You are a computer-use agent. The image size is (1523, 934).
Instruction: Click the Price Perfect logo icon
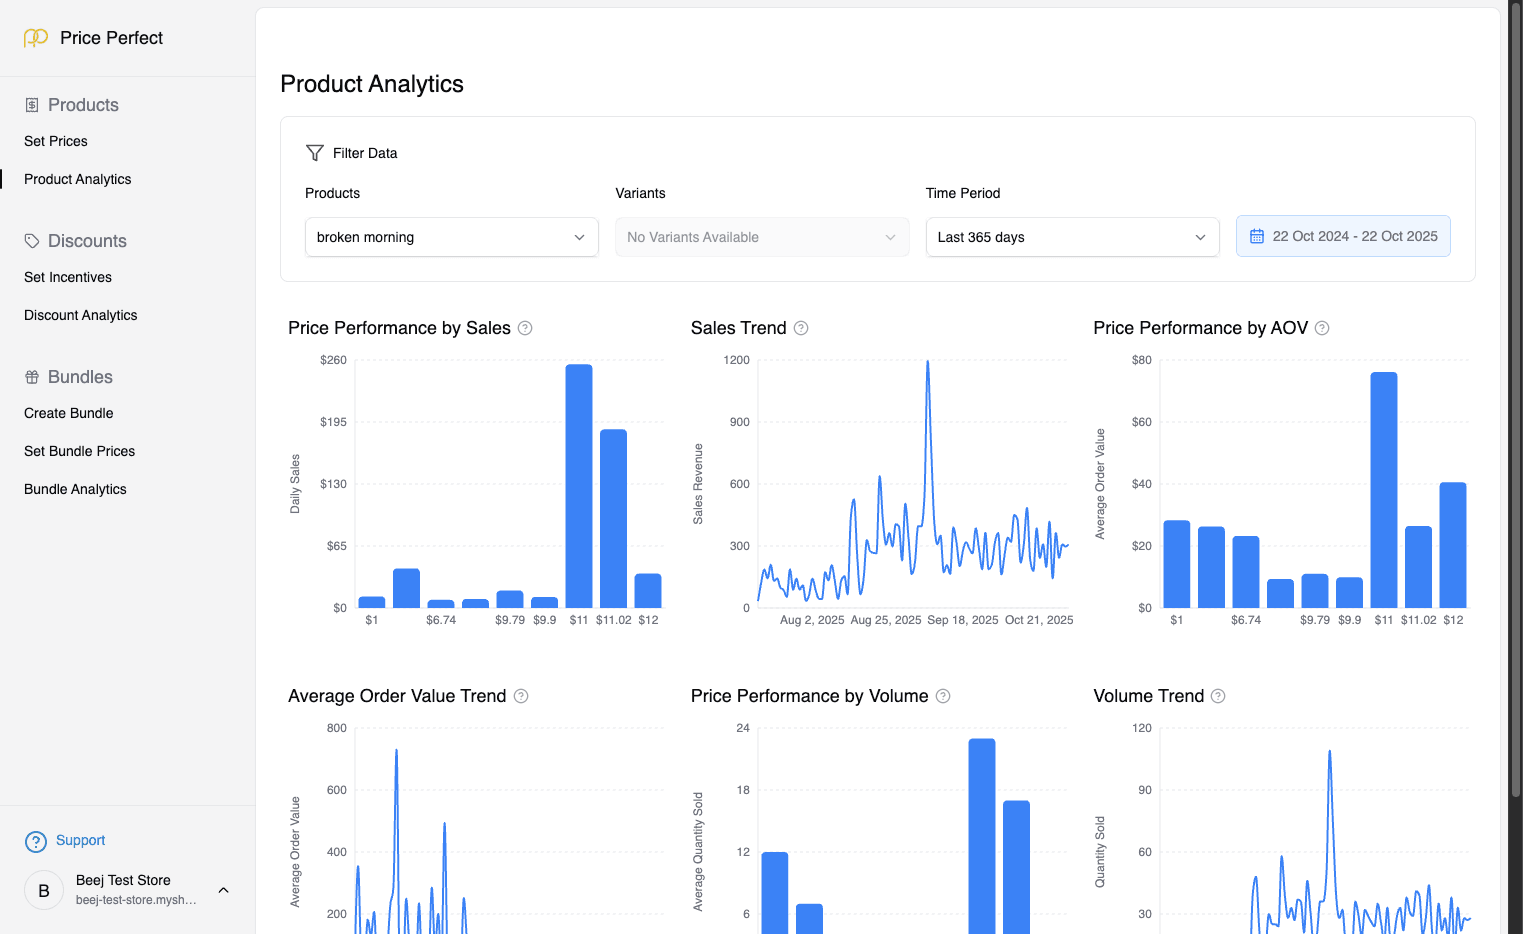35,37
